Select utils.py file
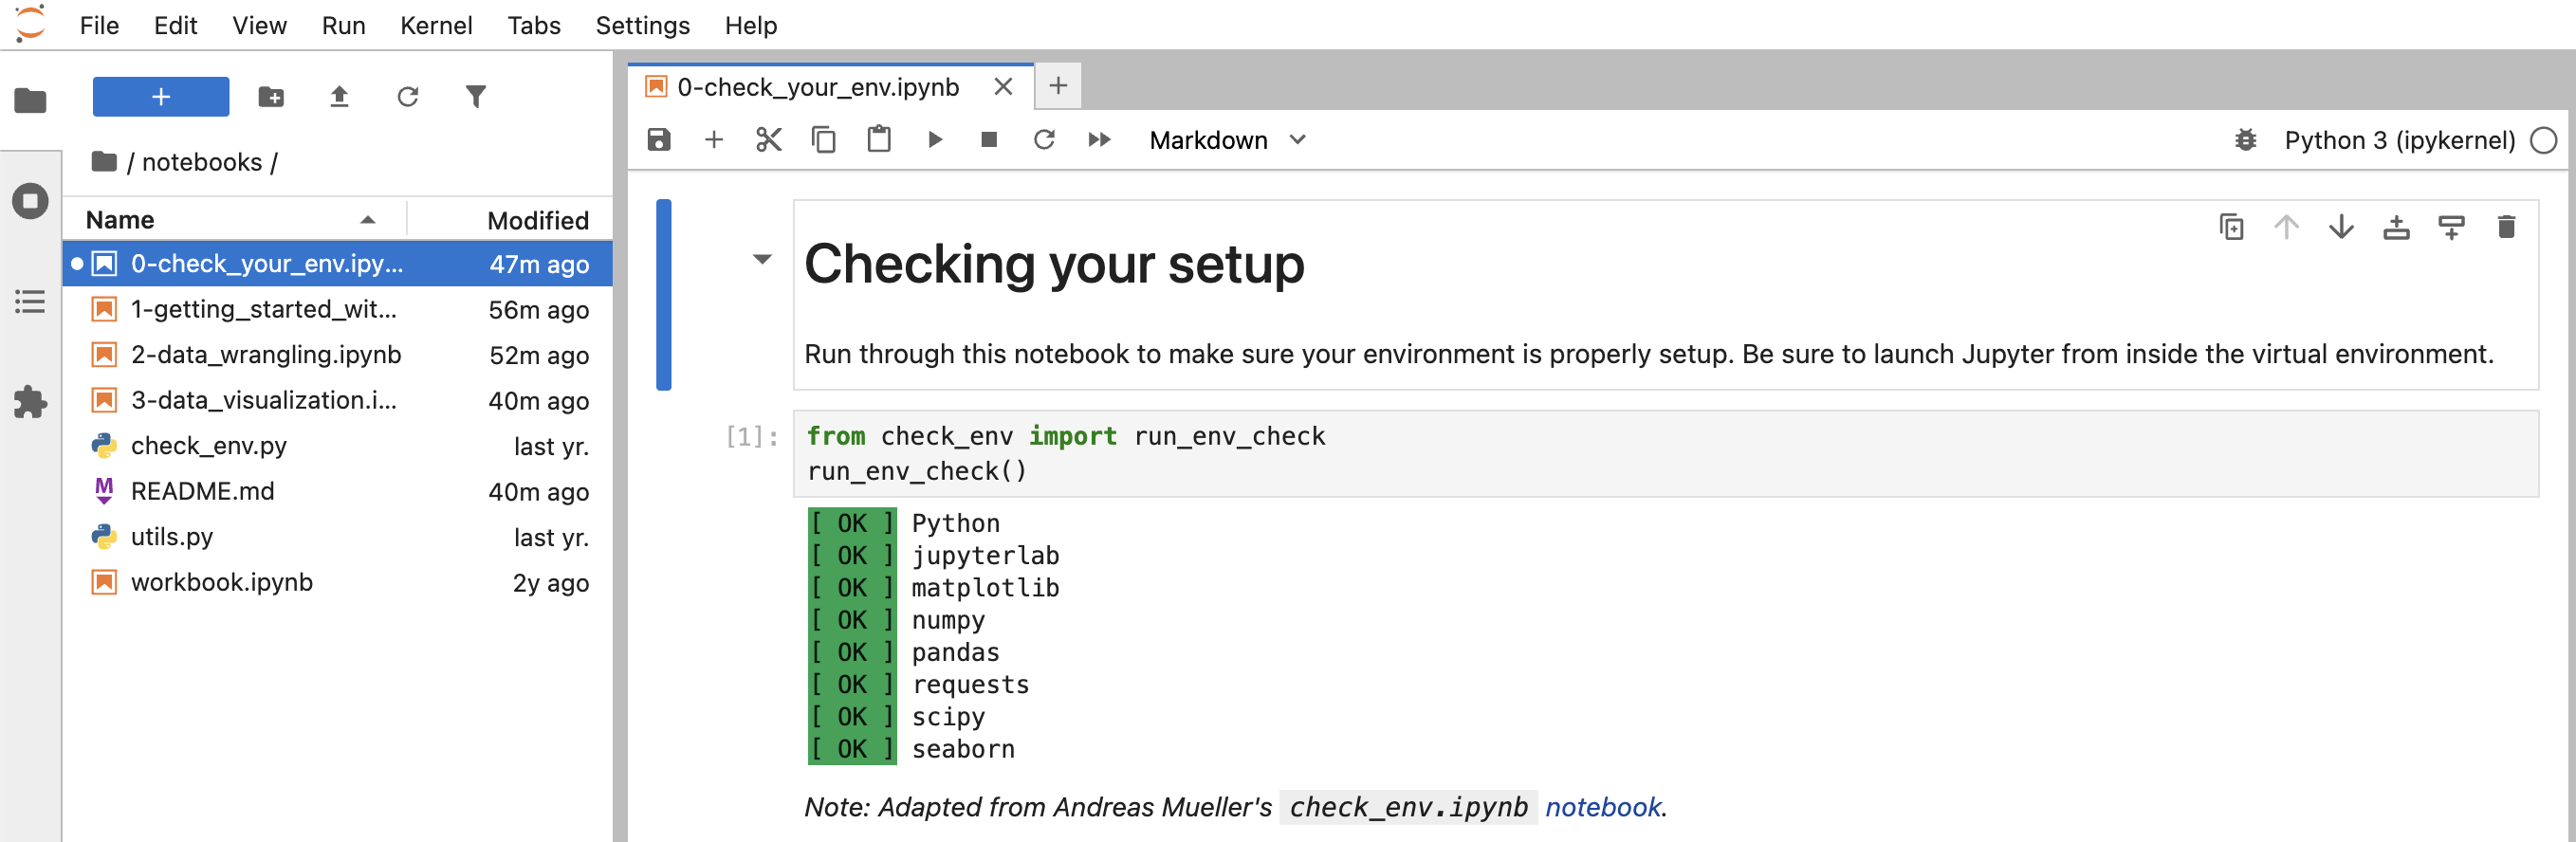 click(x=338, y=537)
